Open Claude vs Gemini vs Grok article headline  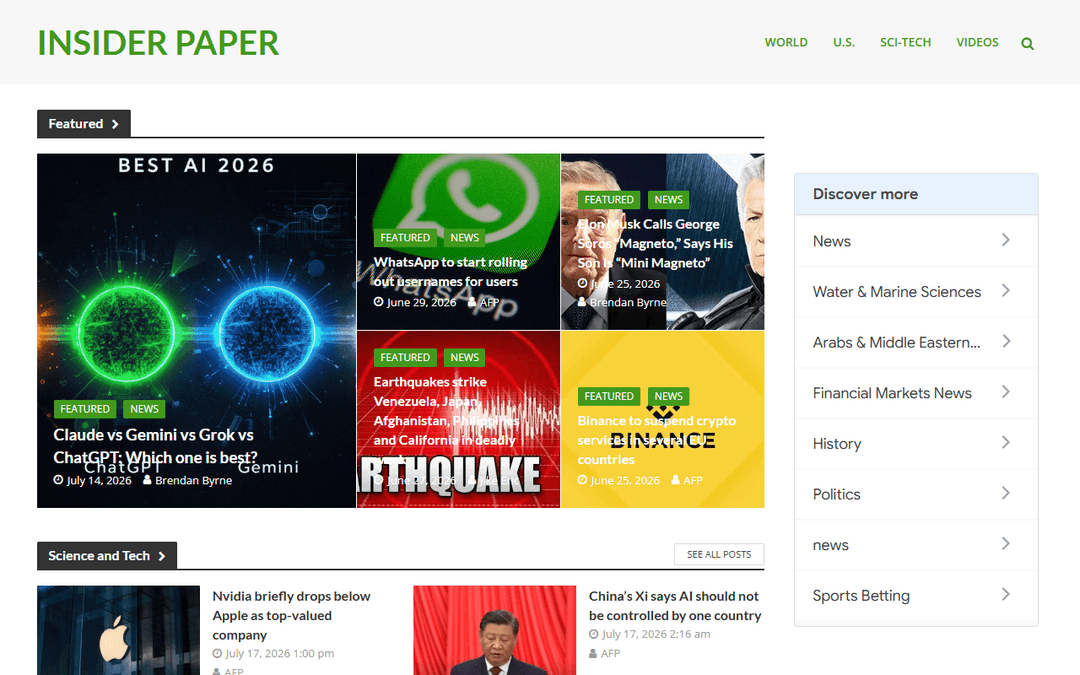[x=156, y=446]
